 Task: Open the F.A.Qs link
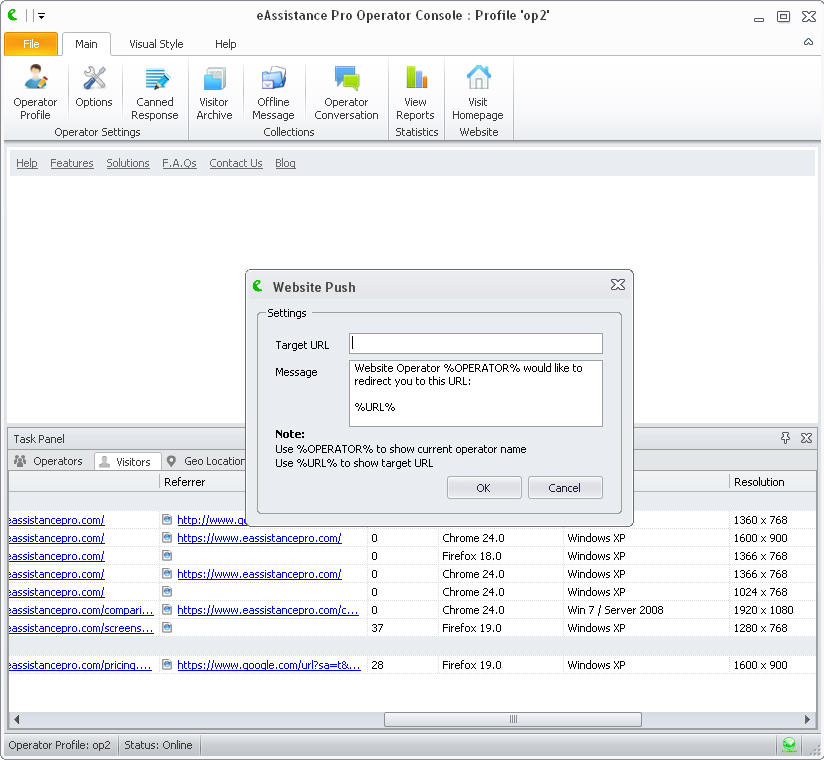point(179,163)
